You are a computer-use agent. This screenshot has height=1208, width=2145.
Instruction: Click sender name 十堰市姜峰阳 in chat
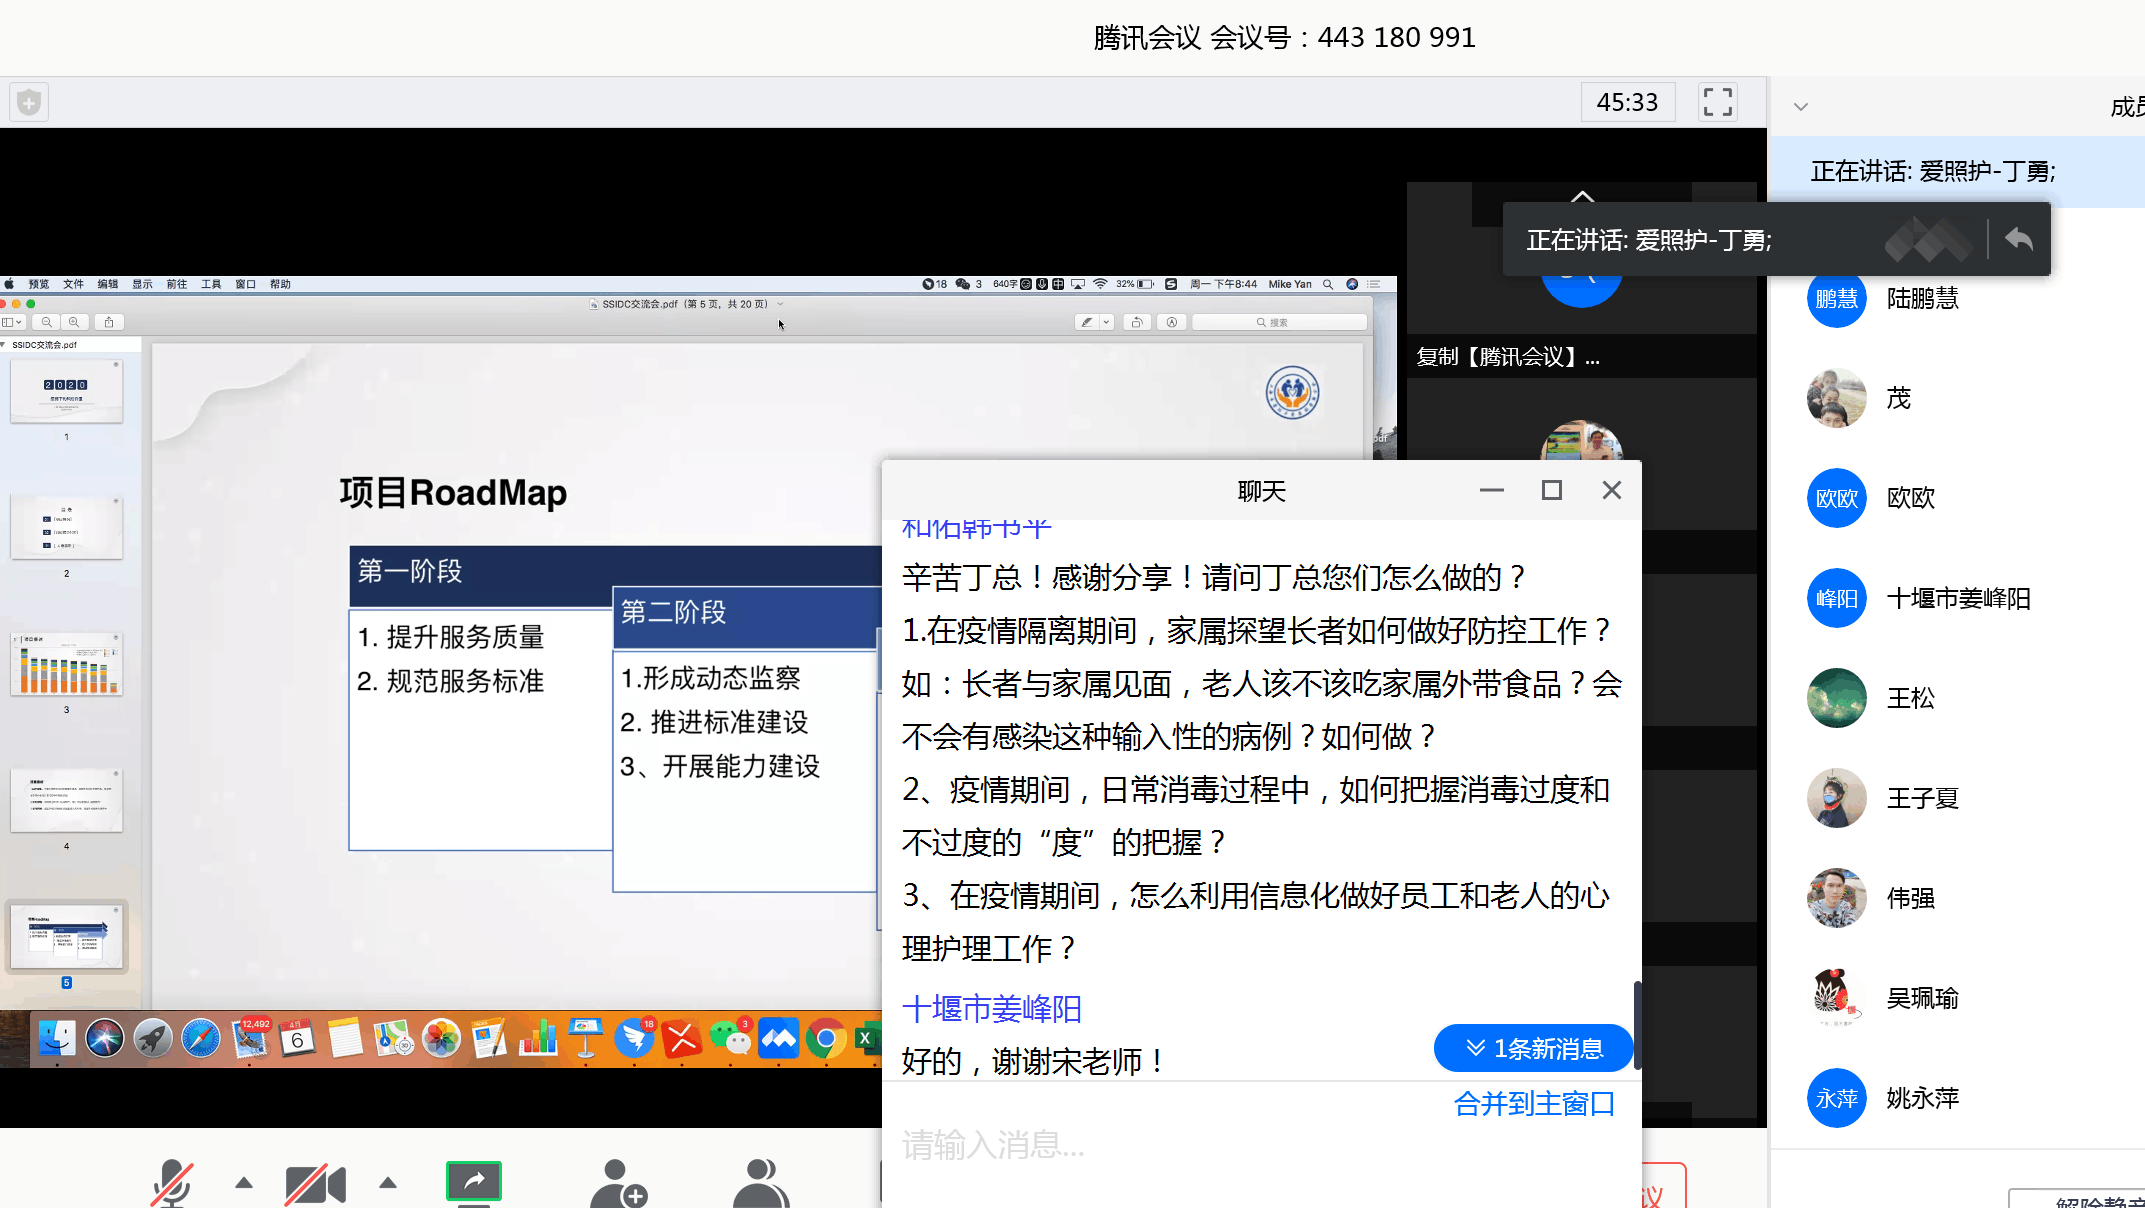(992, 1008)
